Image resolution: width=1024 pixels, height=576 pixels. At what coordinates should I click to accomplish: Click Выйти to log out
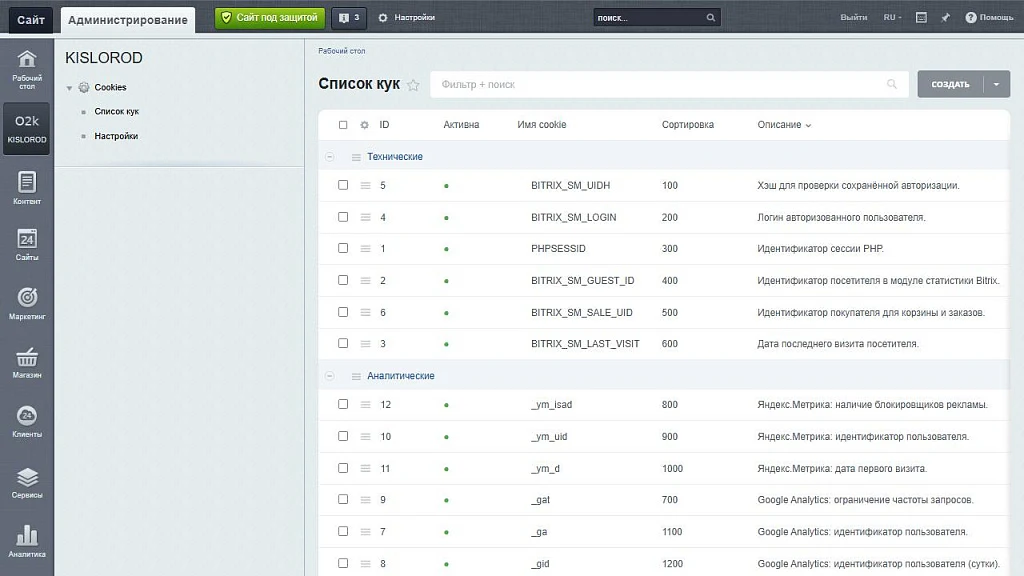pos(854,18)
